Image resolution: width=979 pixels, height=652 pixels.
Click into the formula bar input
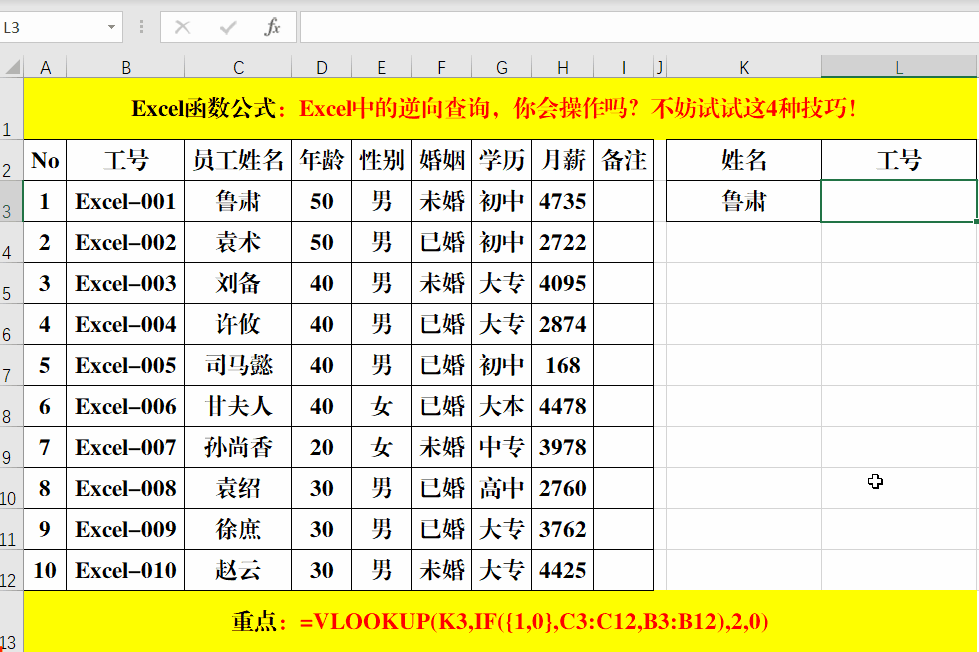pos(639,27)
